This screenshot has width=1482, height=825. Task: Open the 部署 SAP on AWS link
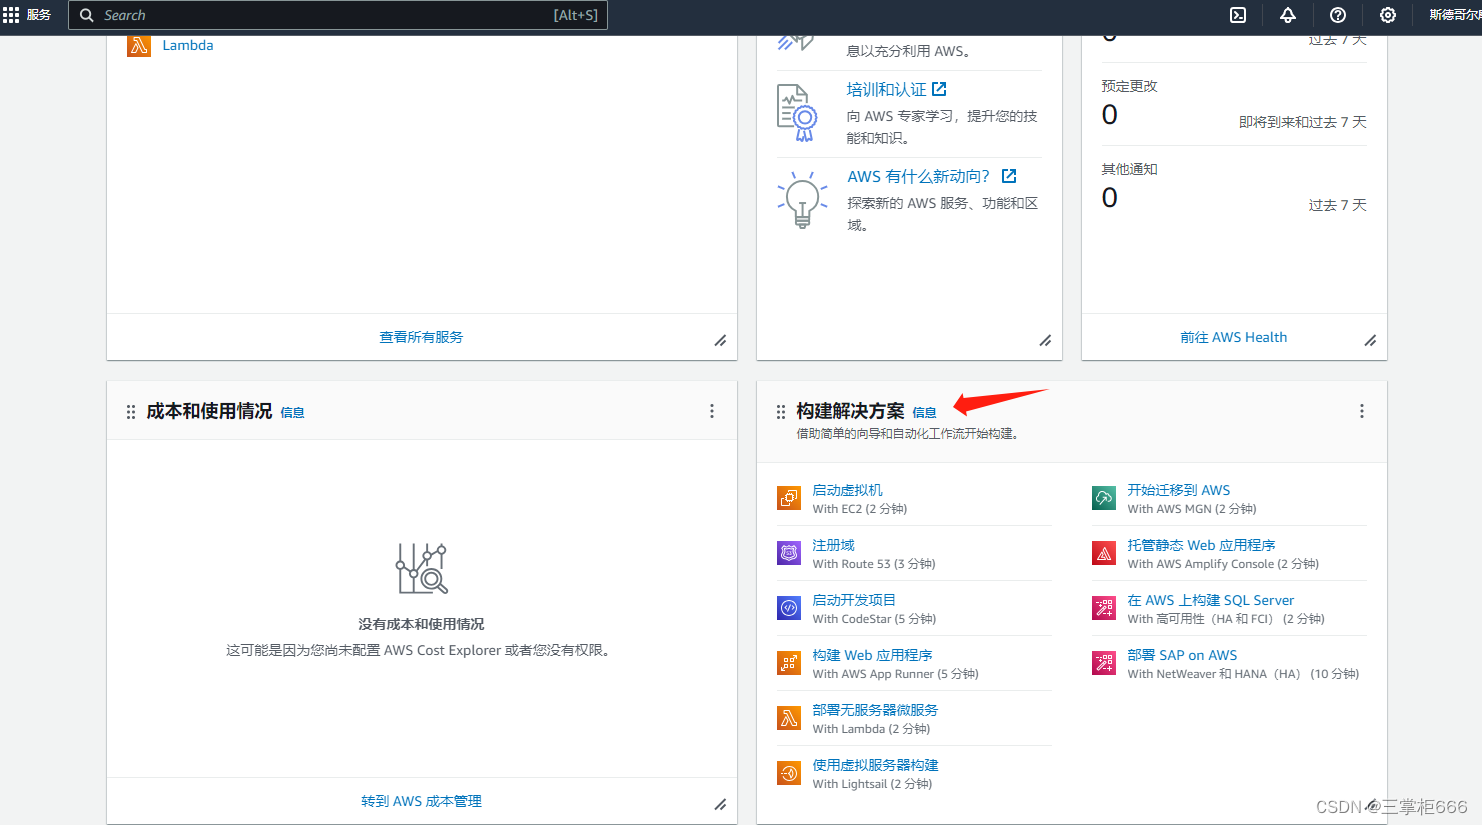click(x=1182, y=655)
